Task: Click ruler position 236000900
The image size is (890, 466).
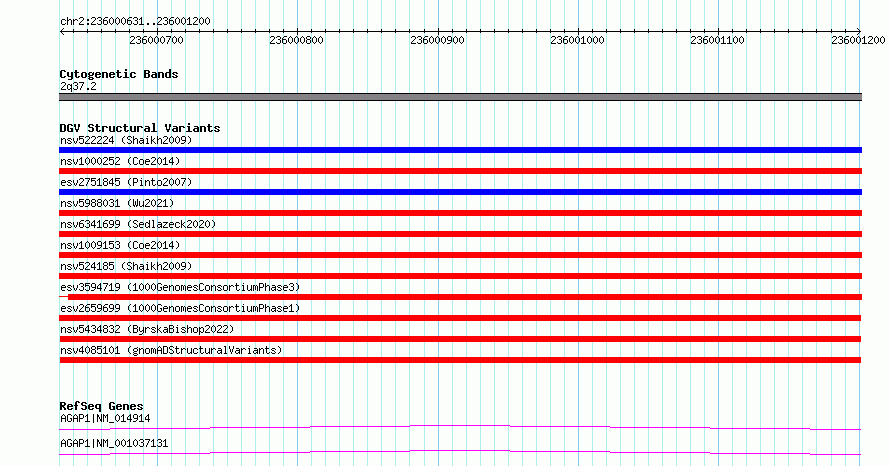Action: [x=437, y=40]
